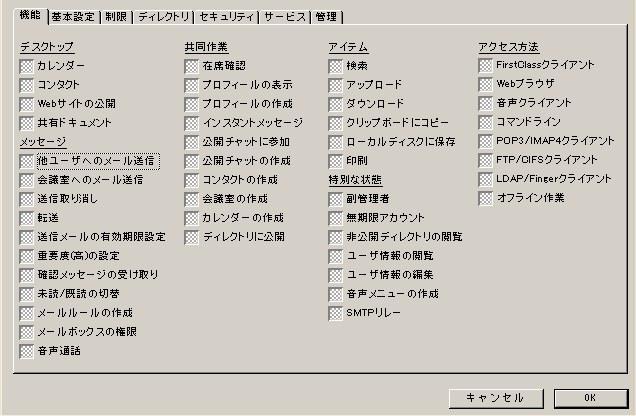Open the セキュリティ tab

(227, 17)
